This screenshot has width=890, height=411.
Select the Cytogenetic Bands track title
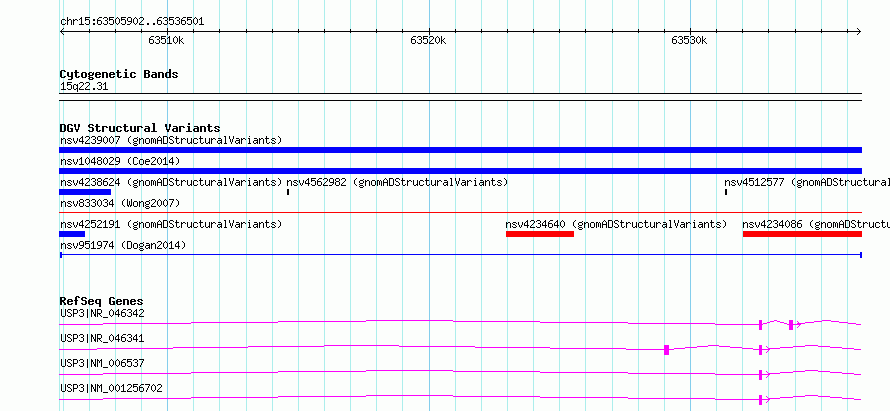click(119, 74)
